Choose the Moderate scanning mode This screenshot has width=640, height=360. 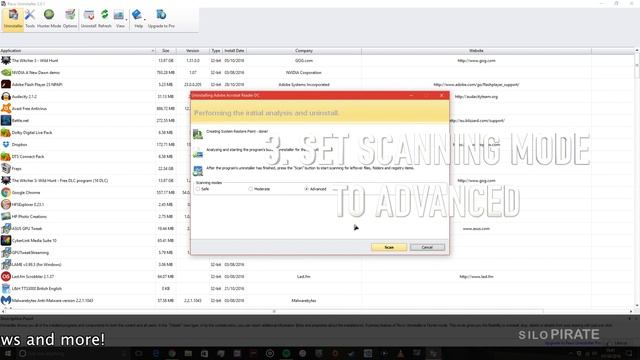[251, 189]
